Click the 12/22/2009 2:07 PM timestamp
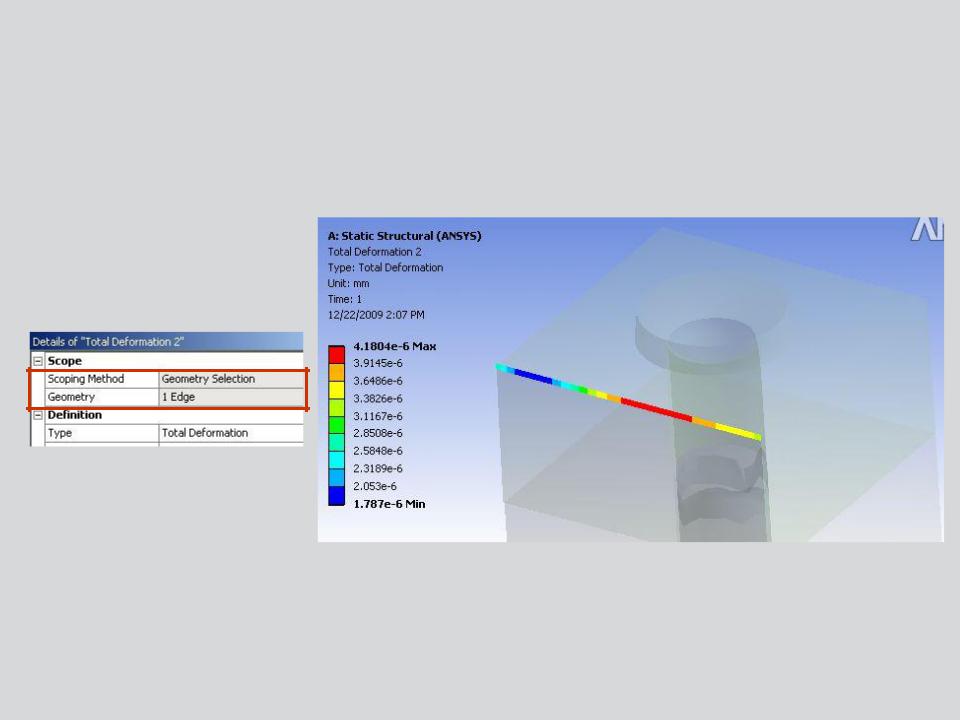Viewport: 960px width, 720px height. (x=376, y=315)
